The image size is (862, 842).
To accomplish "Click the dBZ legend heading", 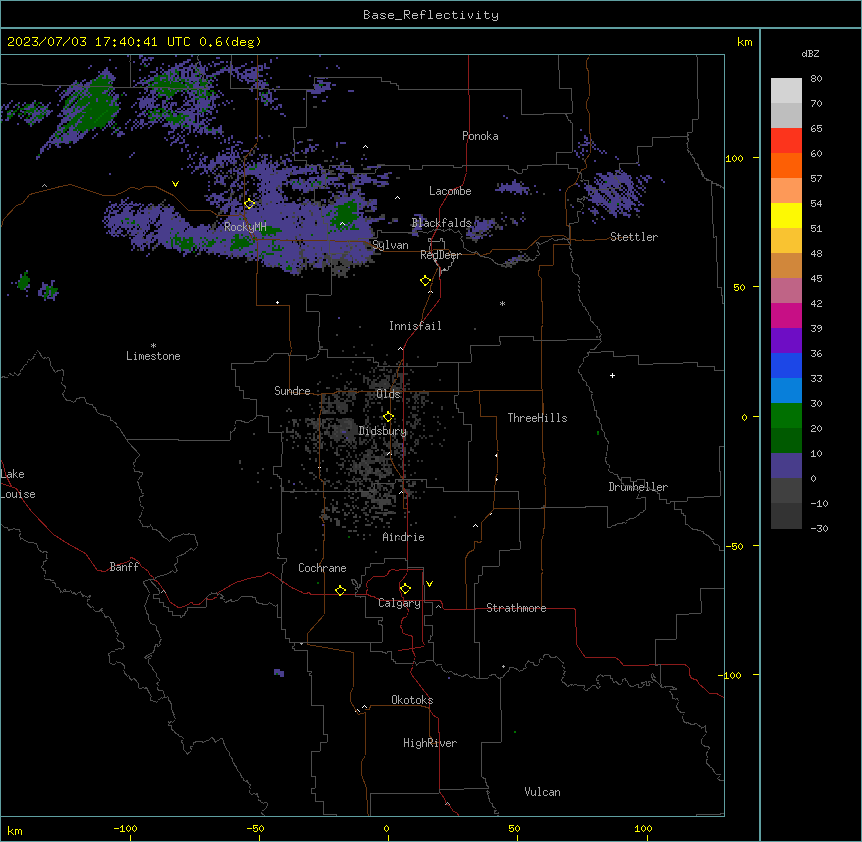I will pyautogui.click(x=810, y=53).
